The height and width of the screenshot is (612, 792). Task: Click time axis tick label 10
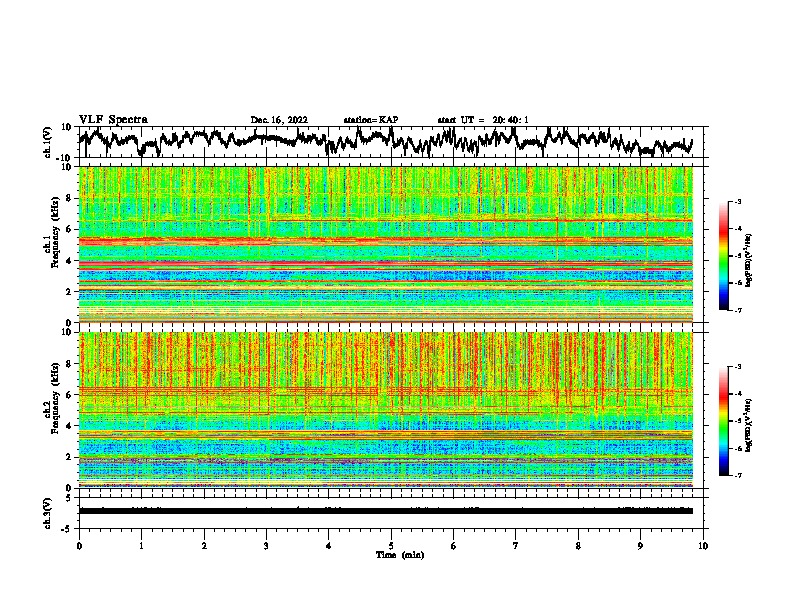coord(703,546)
